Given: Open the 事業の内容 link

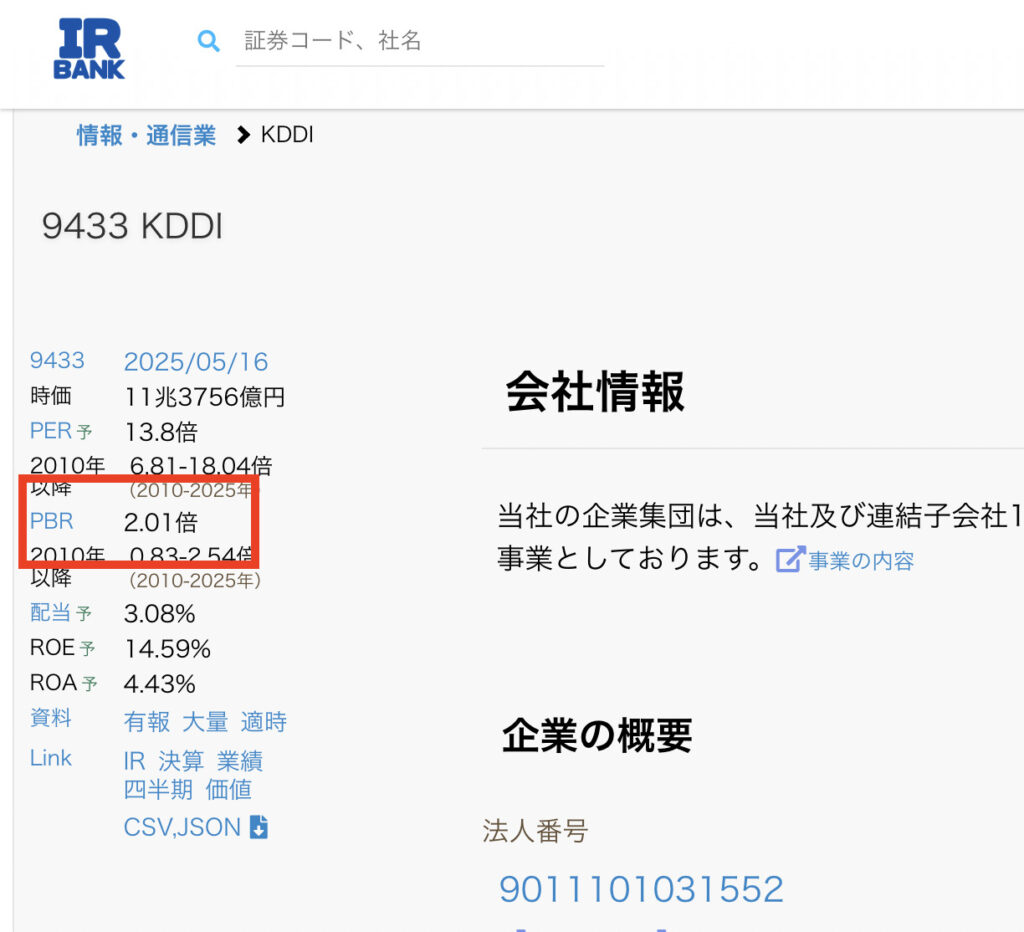Looking at the screenshot, I should tap(861, 560).
